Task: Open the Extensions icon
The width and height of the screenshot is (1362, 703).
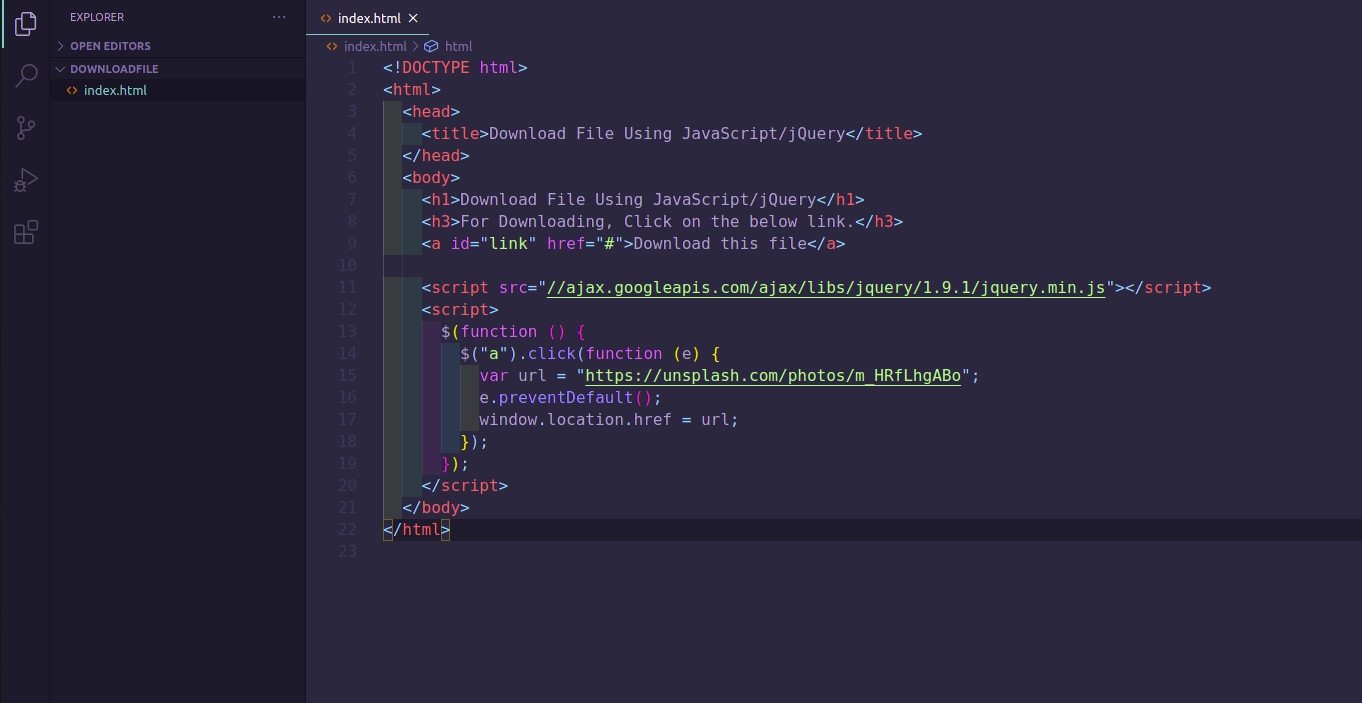Action: pos(24,232)
